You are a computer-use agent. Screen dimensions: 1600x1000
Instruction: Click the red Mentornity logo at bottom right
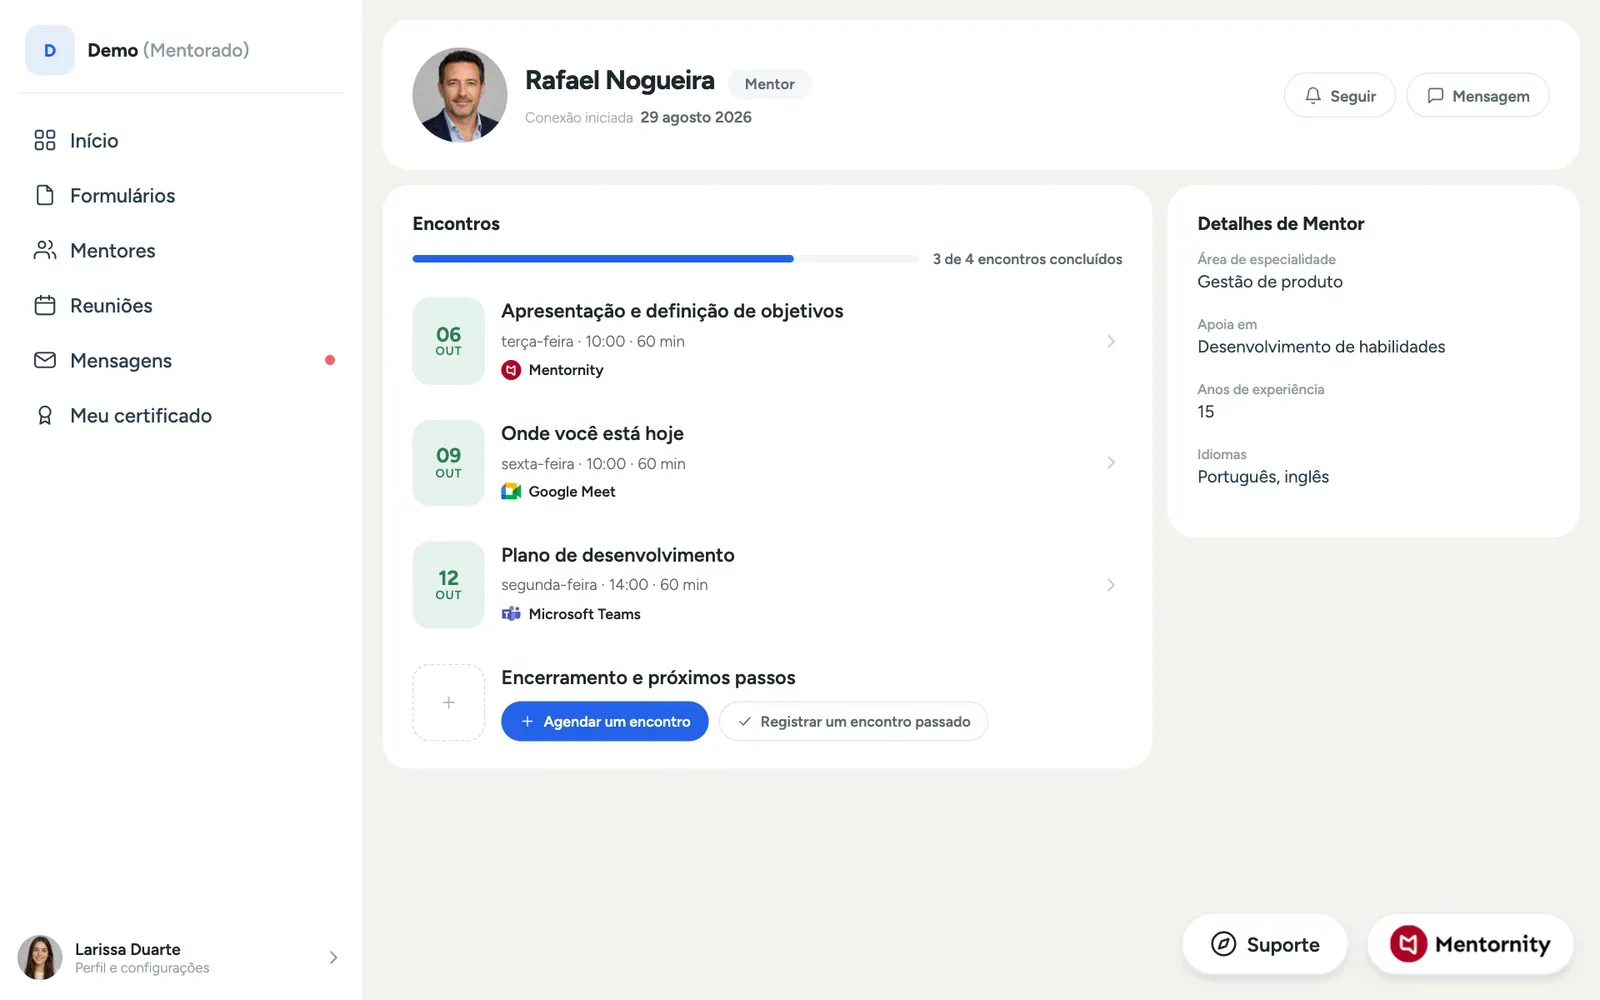point(1408,944)
